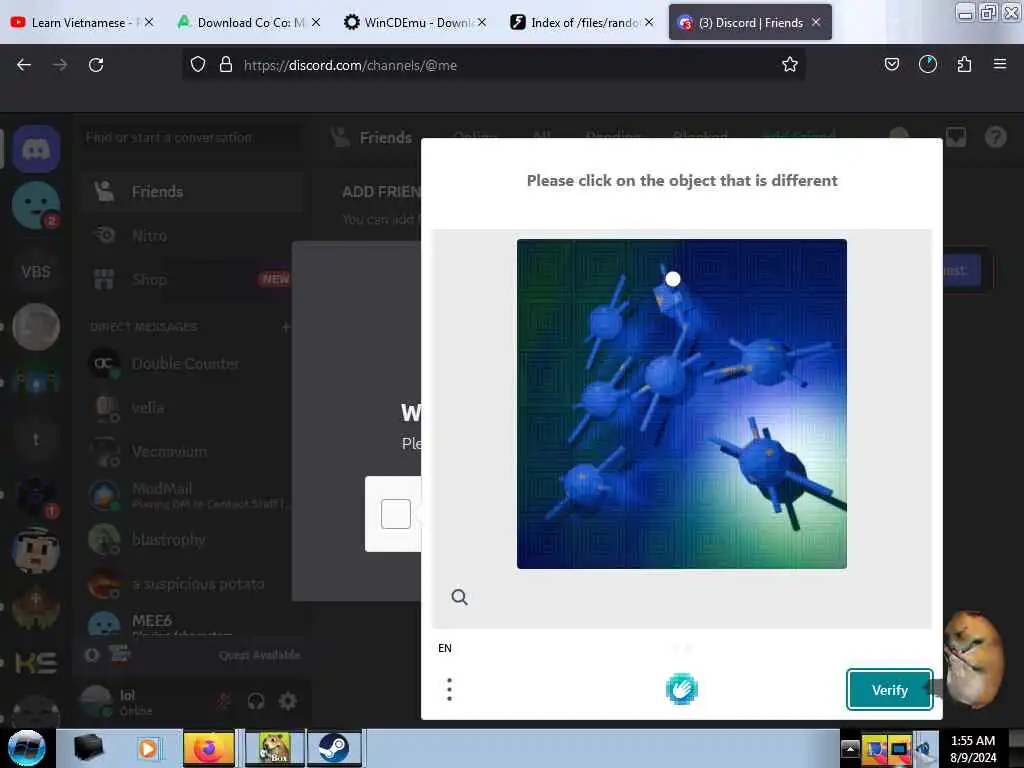This screenshot has height=768, width=1024.
Task: Open Firefox from taskbar
Action: click(x=208, y=748)
